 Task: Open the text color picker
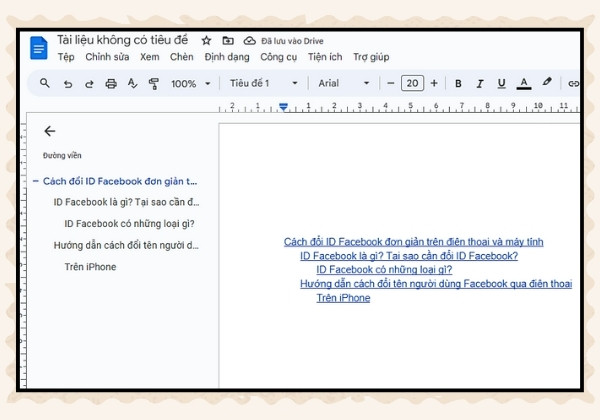click(x=524, y=83)
